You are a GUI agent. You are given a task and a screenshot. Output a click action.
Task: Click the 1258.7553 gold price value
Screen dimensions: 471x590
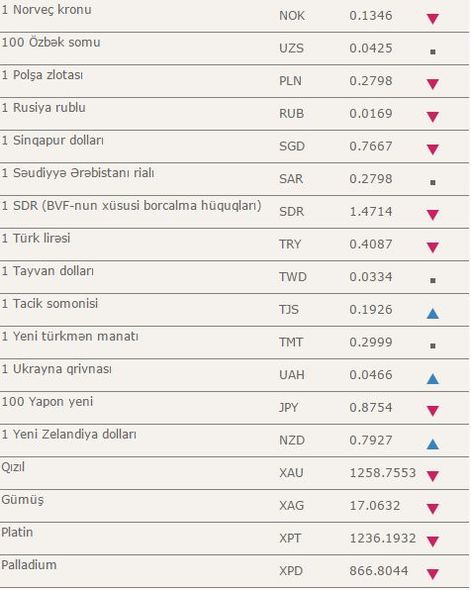point(383,473)
